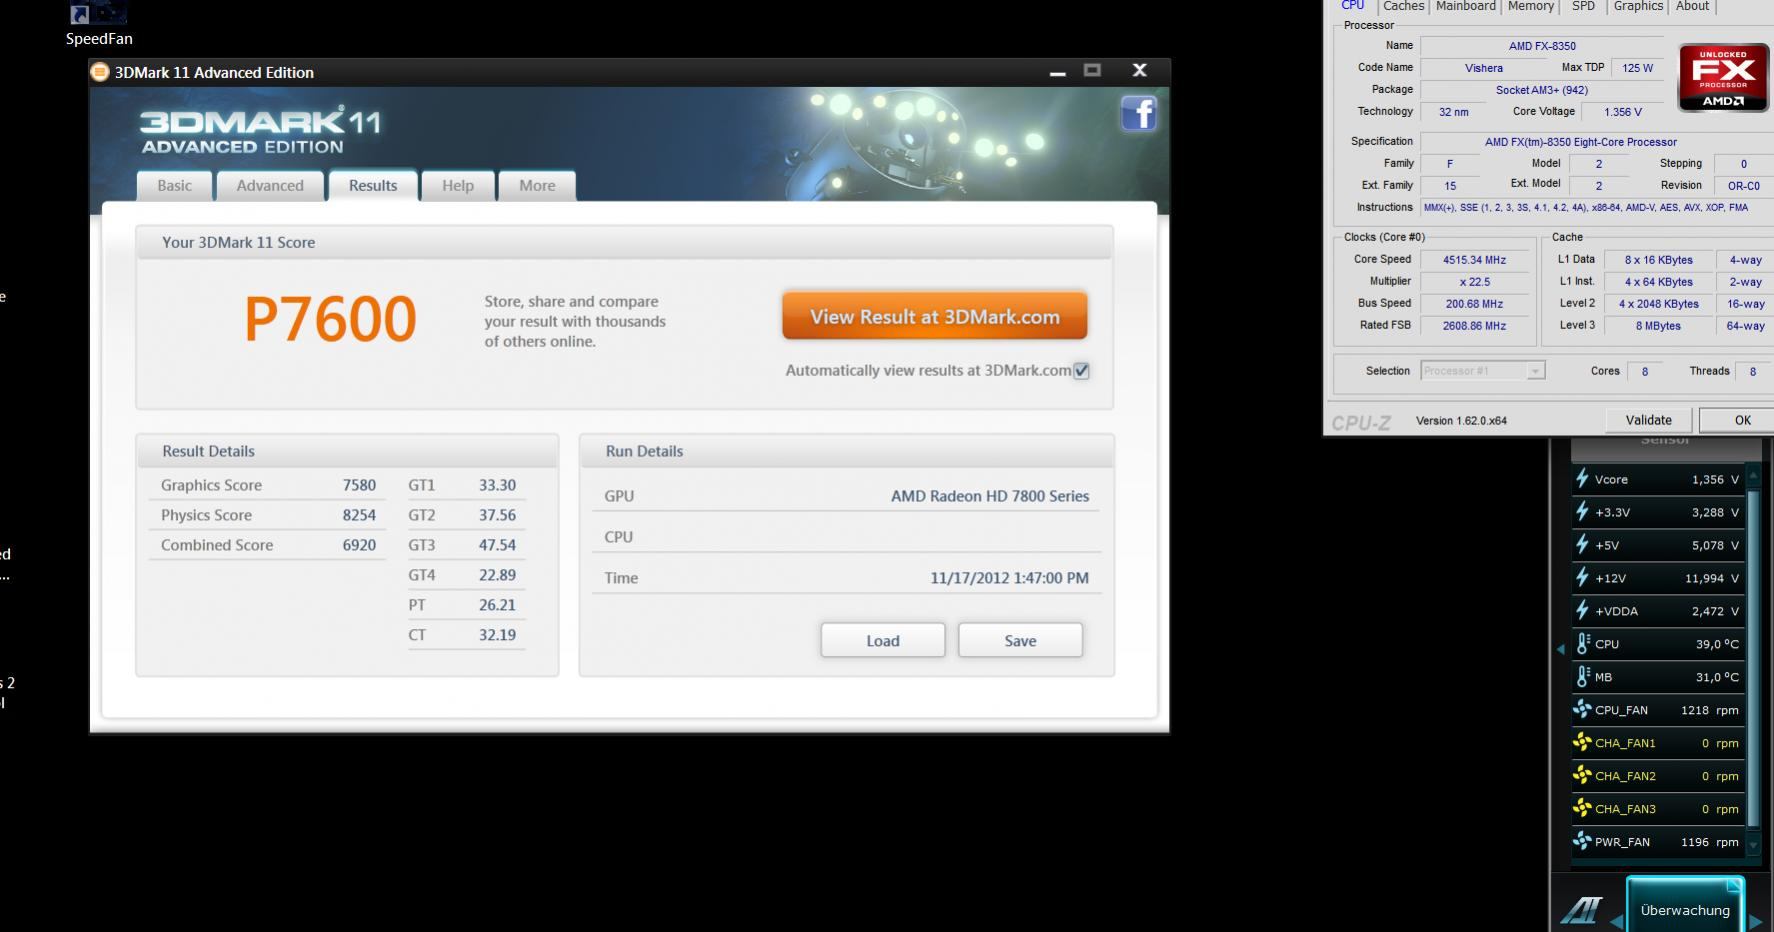Click the Validate button in CPU-Z
The width and height of the screenshot is (1774, 932).
1649,420
